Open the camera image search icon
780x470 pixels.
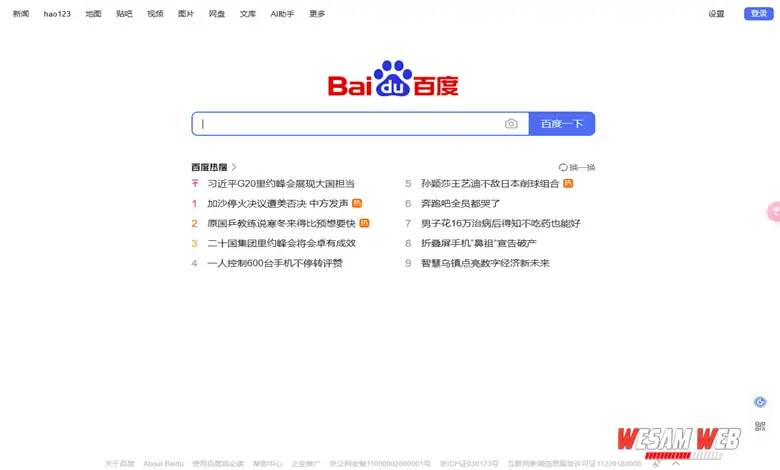point(511,124)
